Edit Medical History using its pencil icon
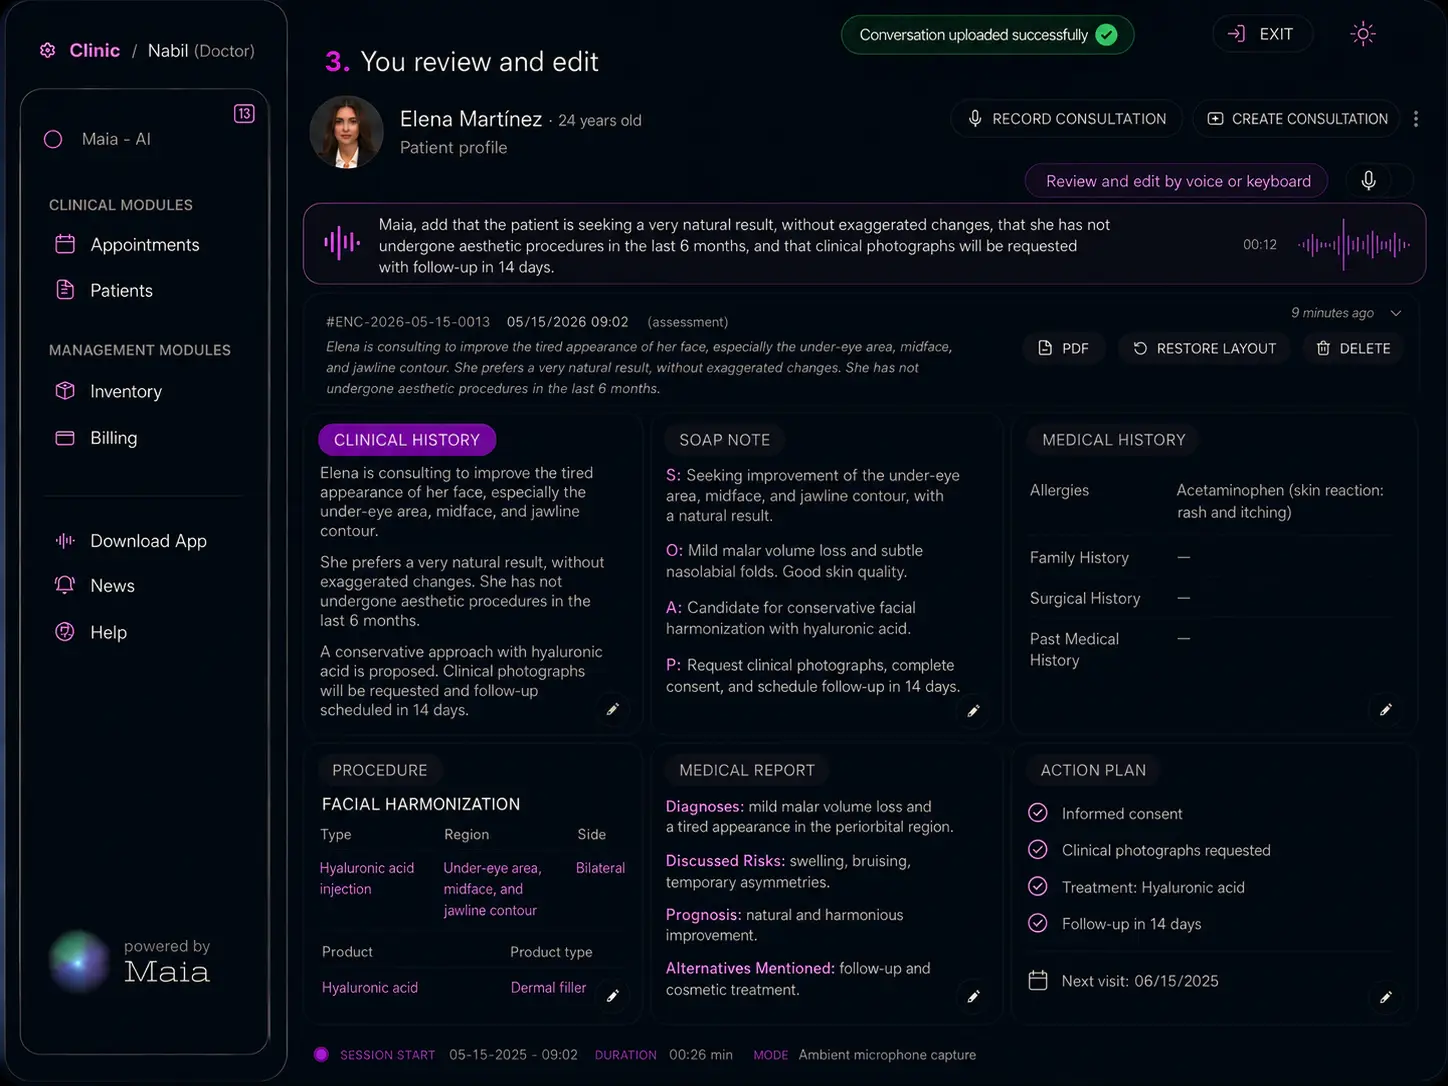Viewport: 1448px width, 1086px height. 1386,710
